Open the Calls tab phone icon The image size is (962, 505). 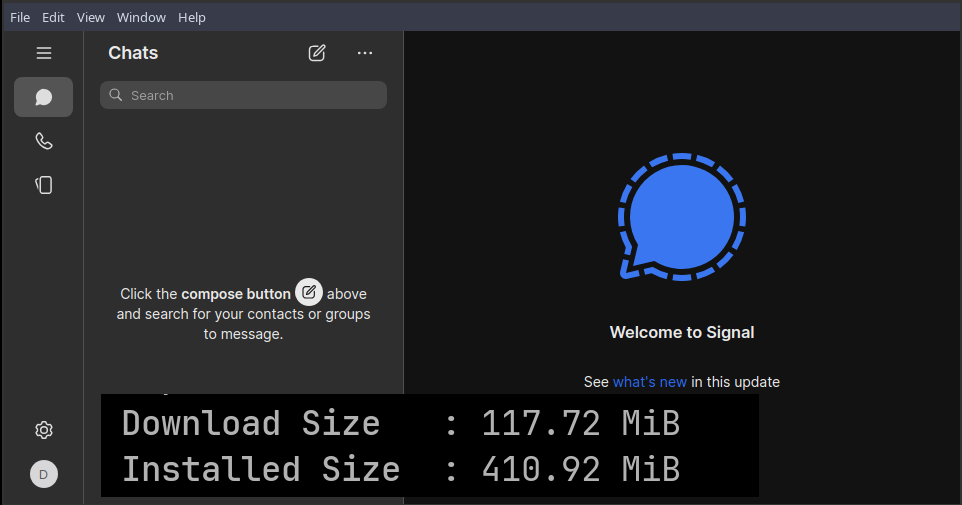click(43, 141)
